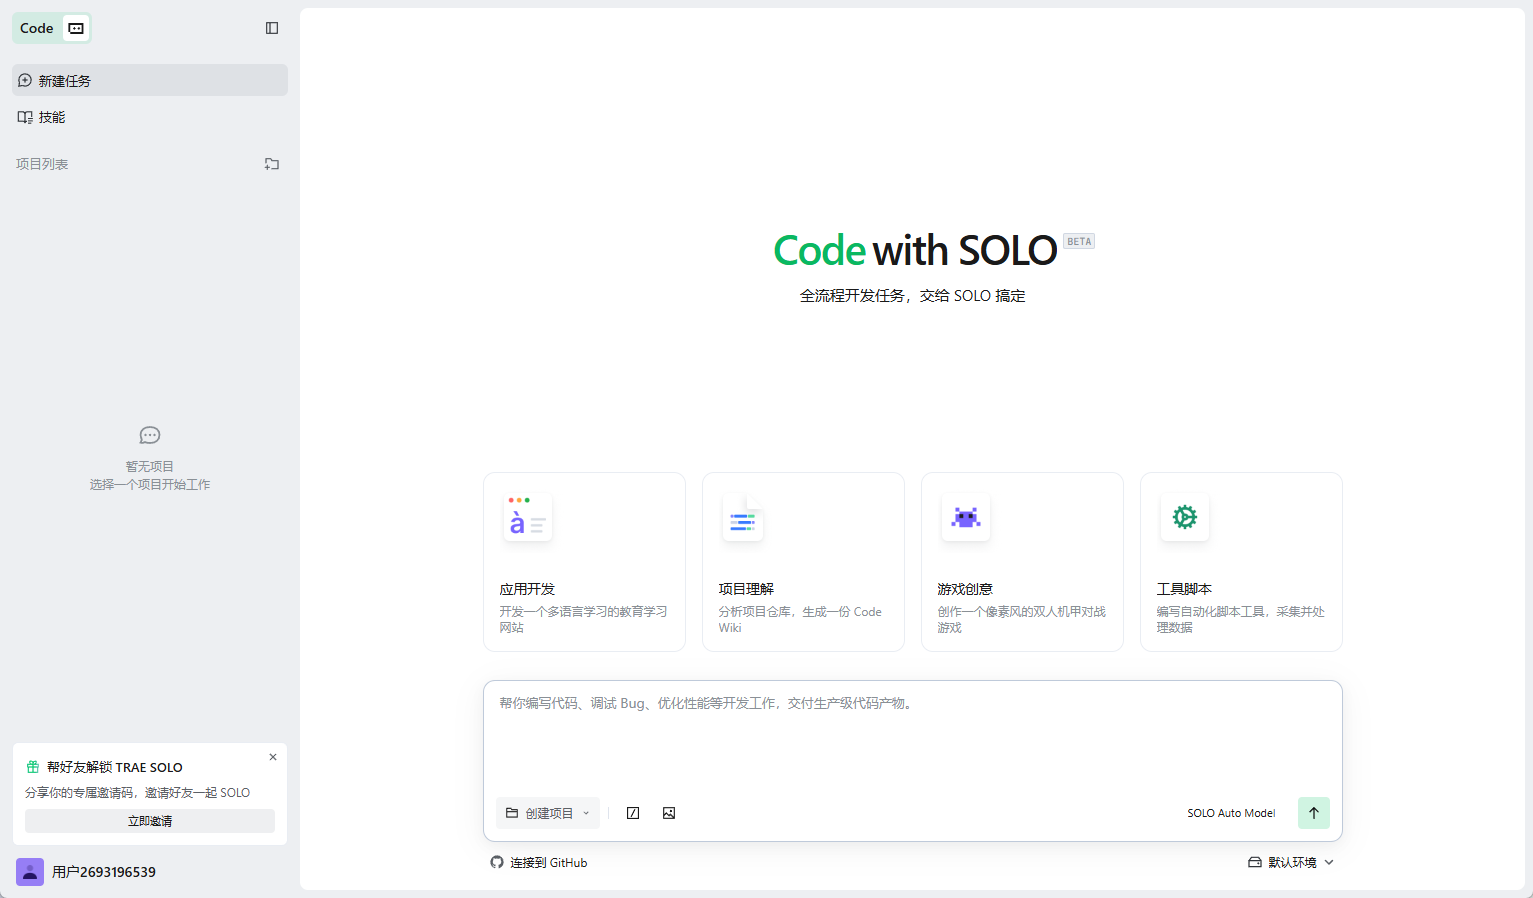Click the image upload icon
The height and width of the screenshot is (898, 1533).
[669, 813]
